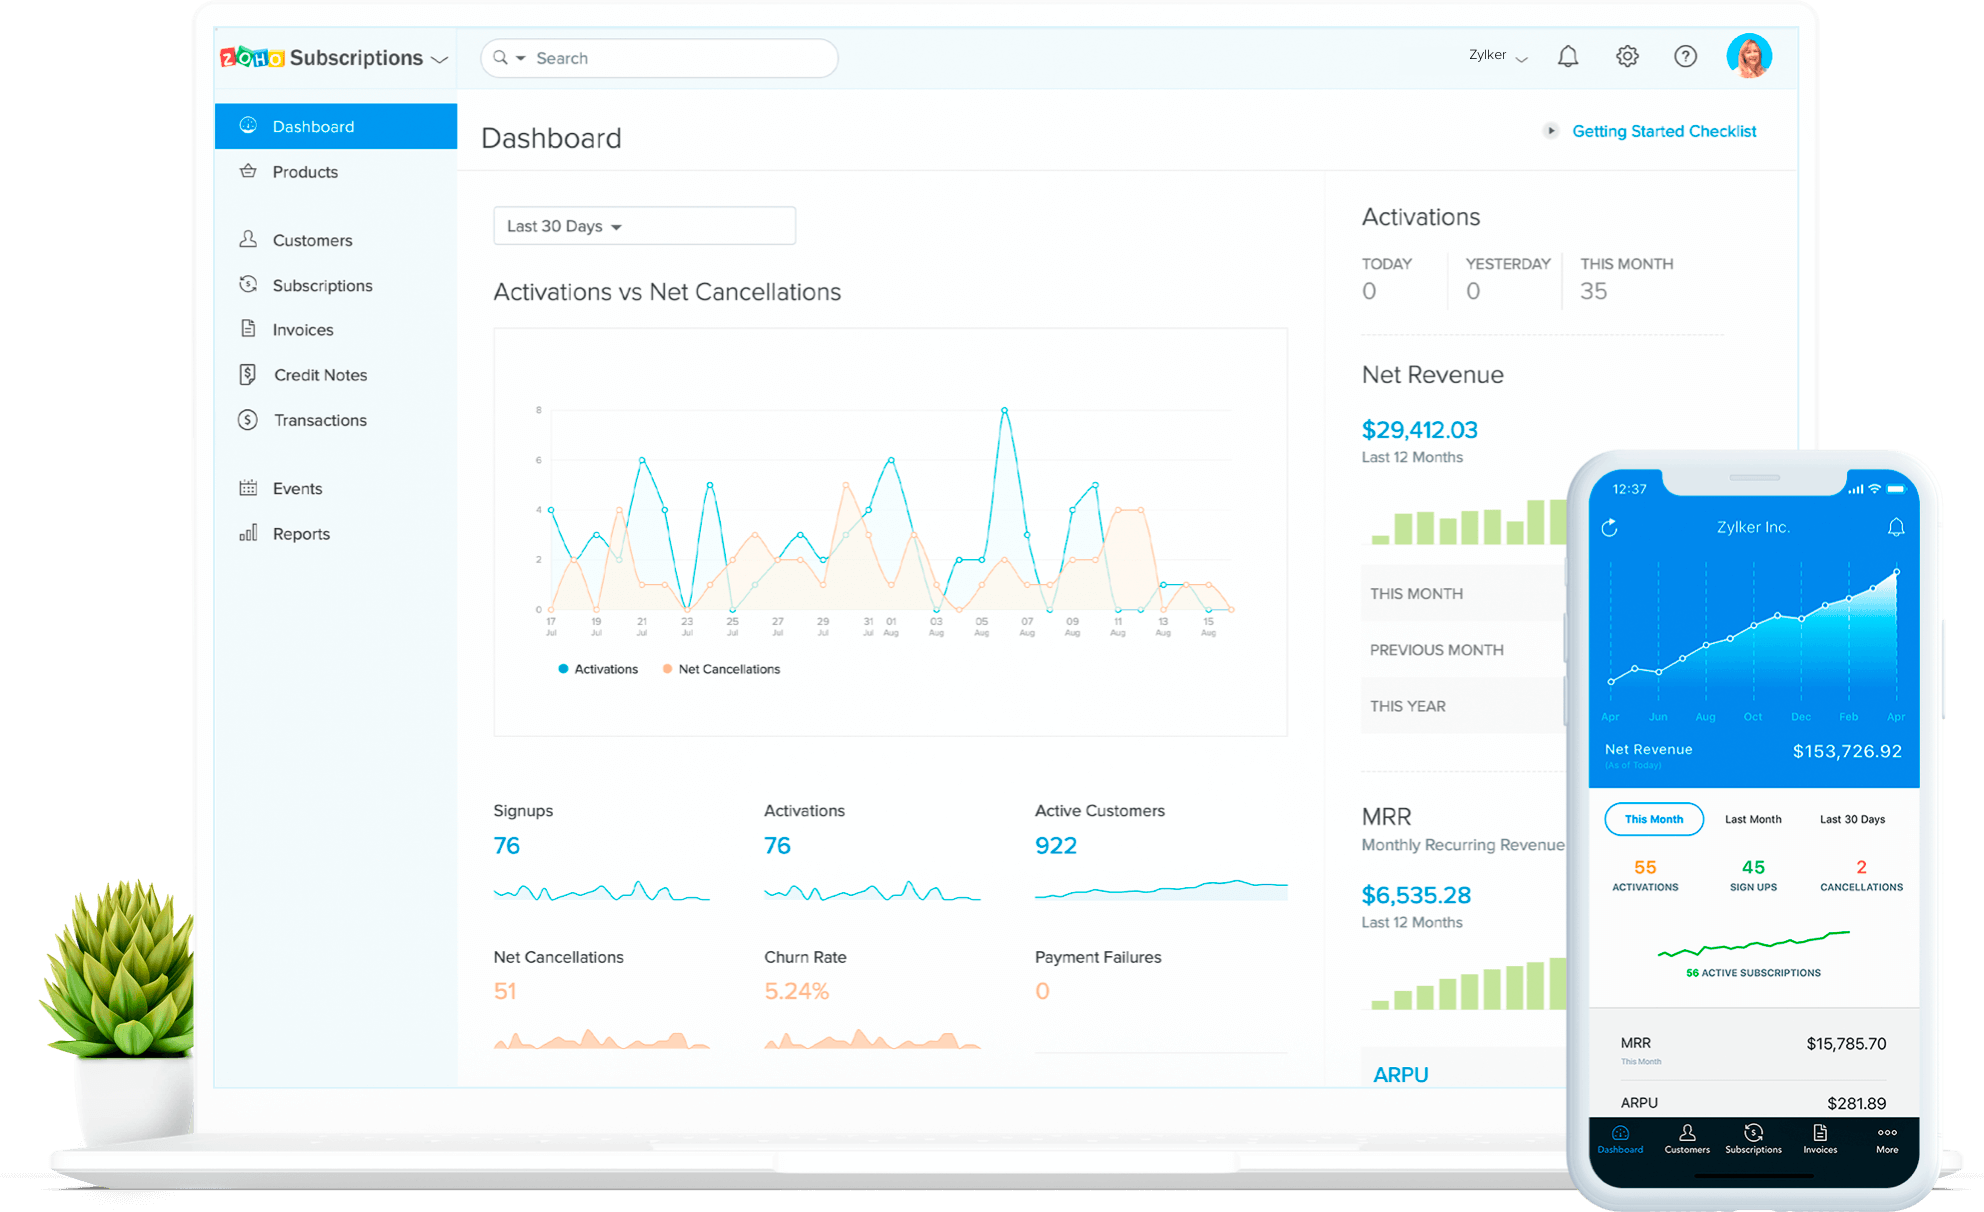Screen dimensions: 1984x1212
Task: Click the Dashboard sidebar icon
Action: click(248, 126)
